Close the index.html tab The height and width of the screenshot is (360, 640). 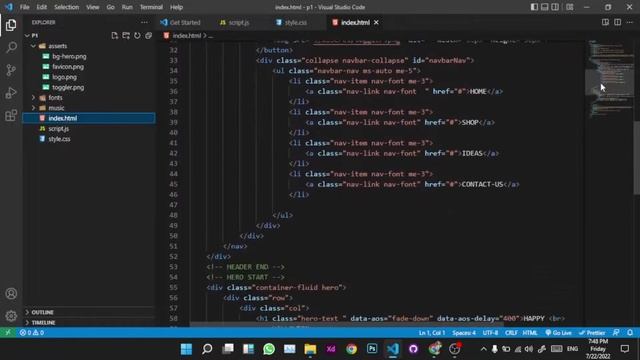[376, 22]
